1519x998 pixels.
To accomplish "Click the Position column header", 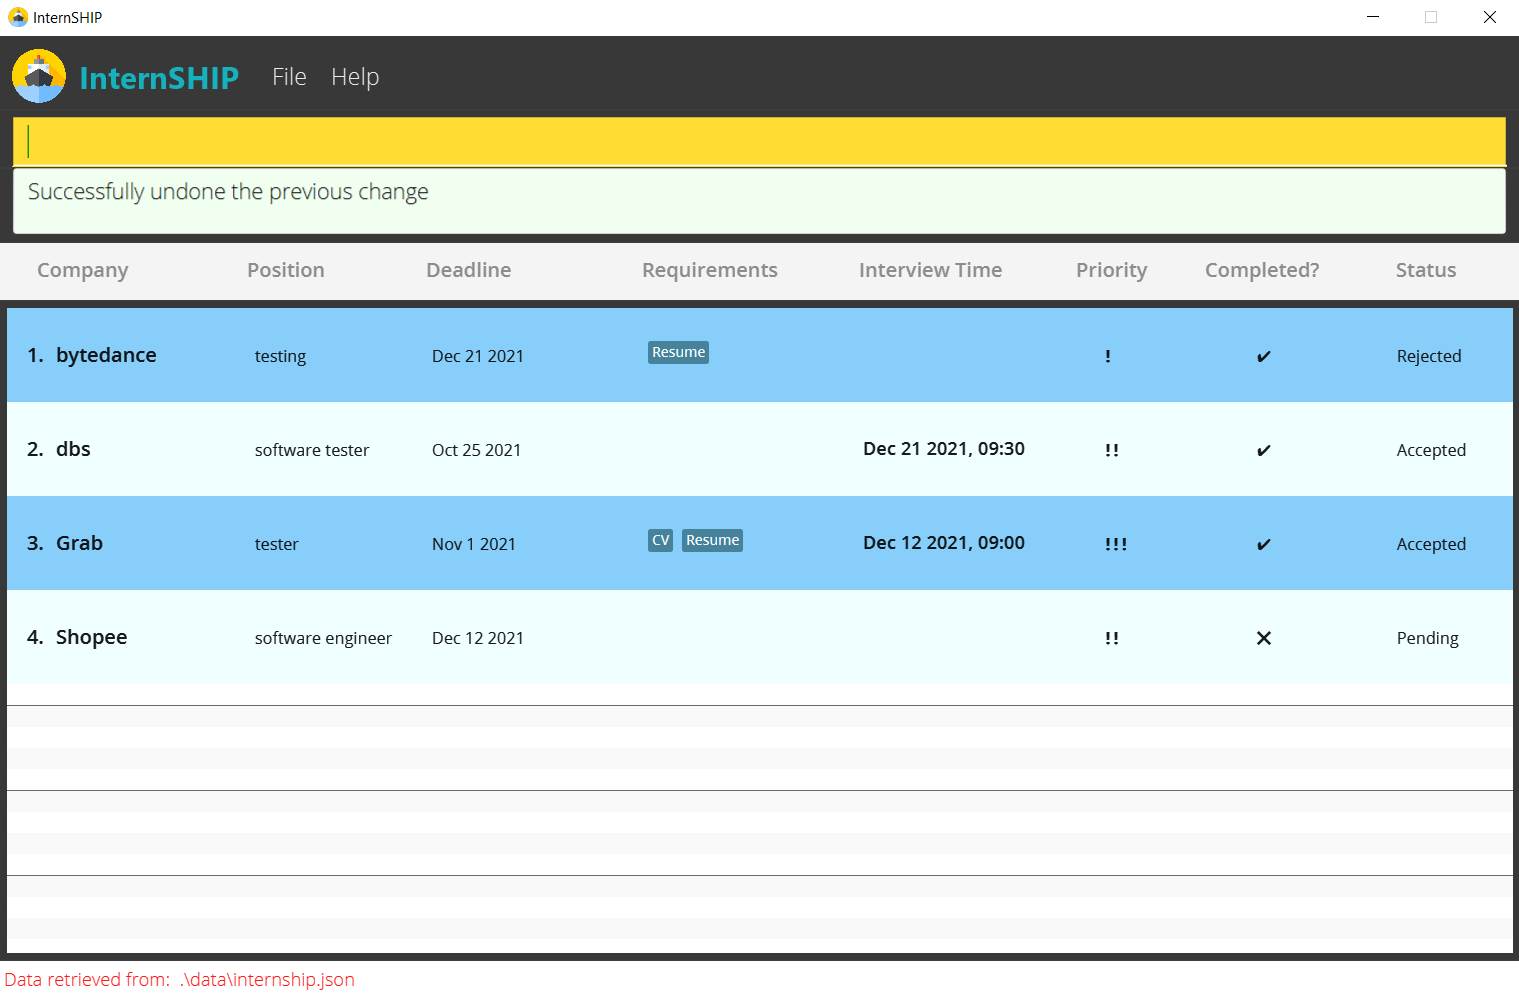I will 286,270.
